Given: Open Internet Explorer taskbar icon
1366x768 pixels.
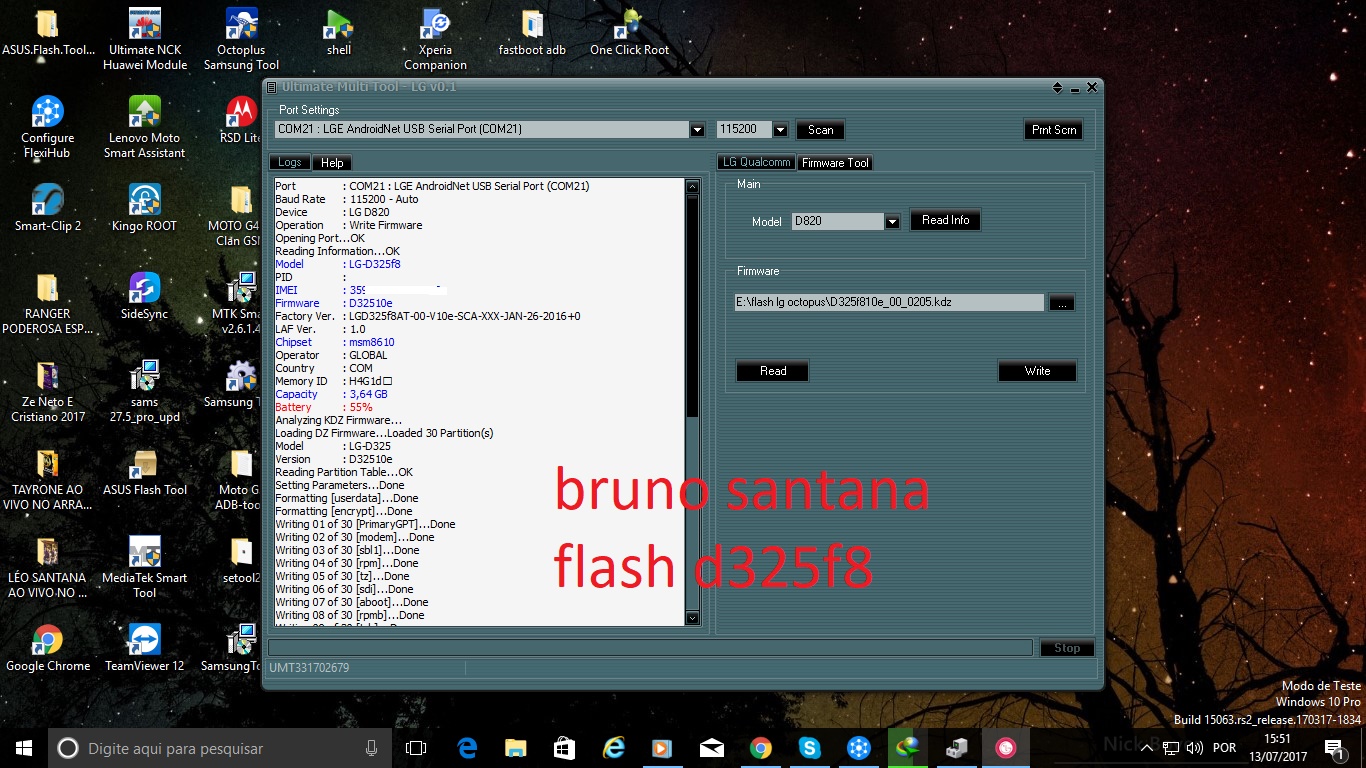Looking at the screenshot, I should point(613,748).
